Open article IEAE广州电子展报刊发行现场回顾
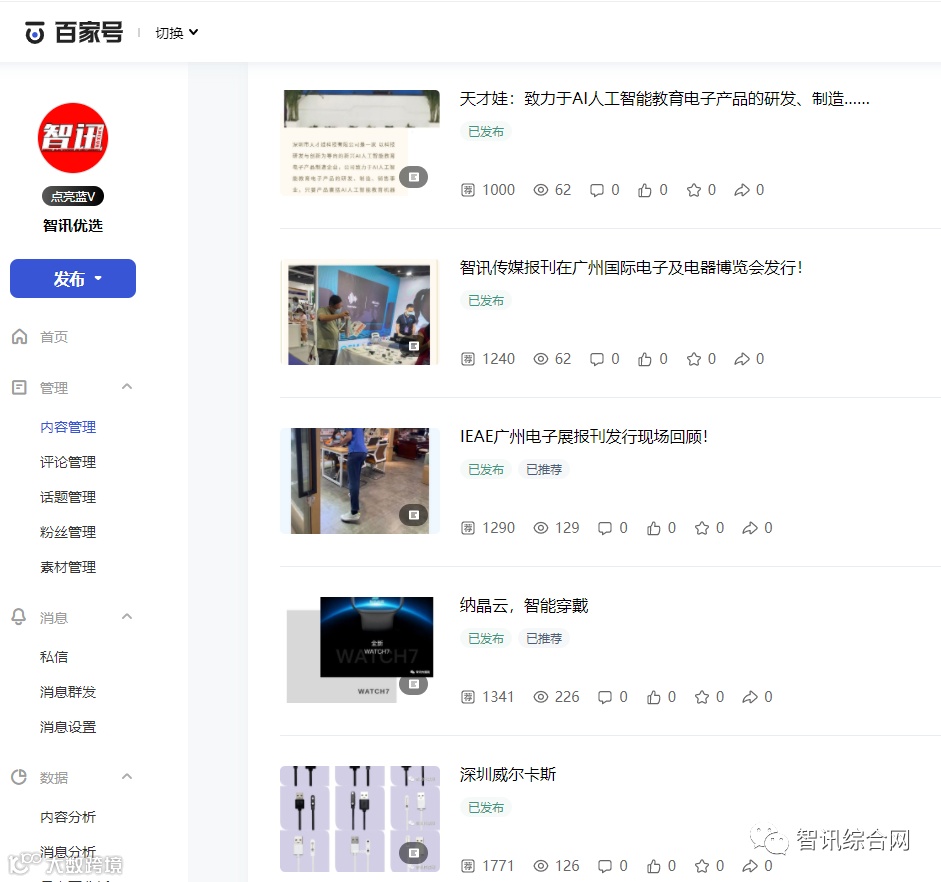Viewport: 941px width, 882px height. [x=584, y=436]
